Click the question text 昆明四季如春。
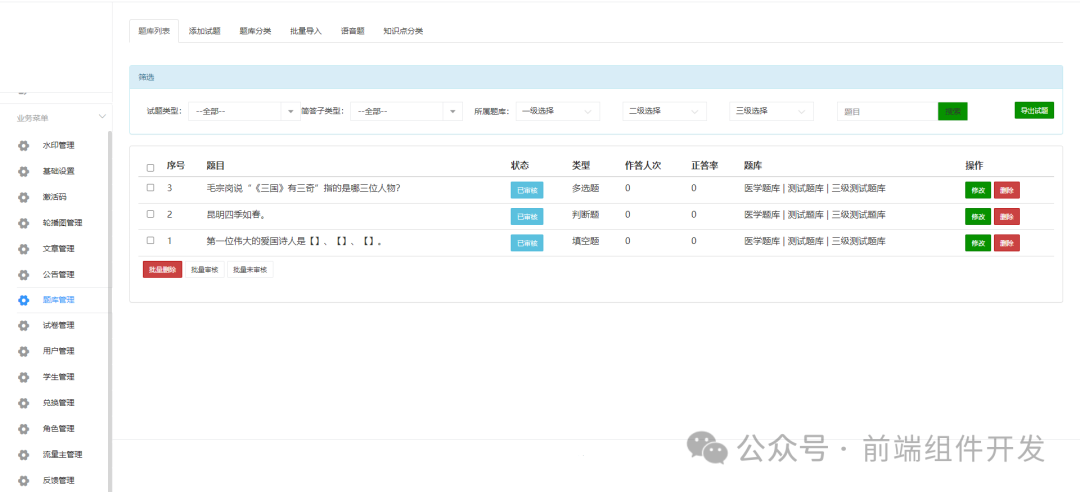The image size is (1080, 492). [x=236, y=215]
